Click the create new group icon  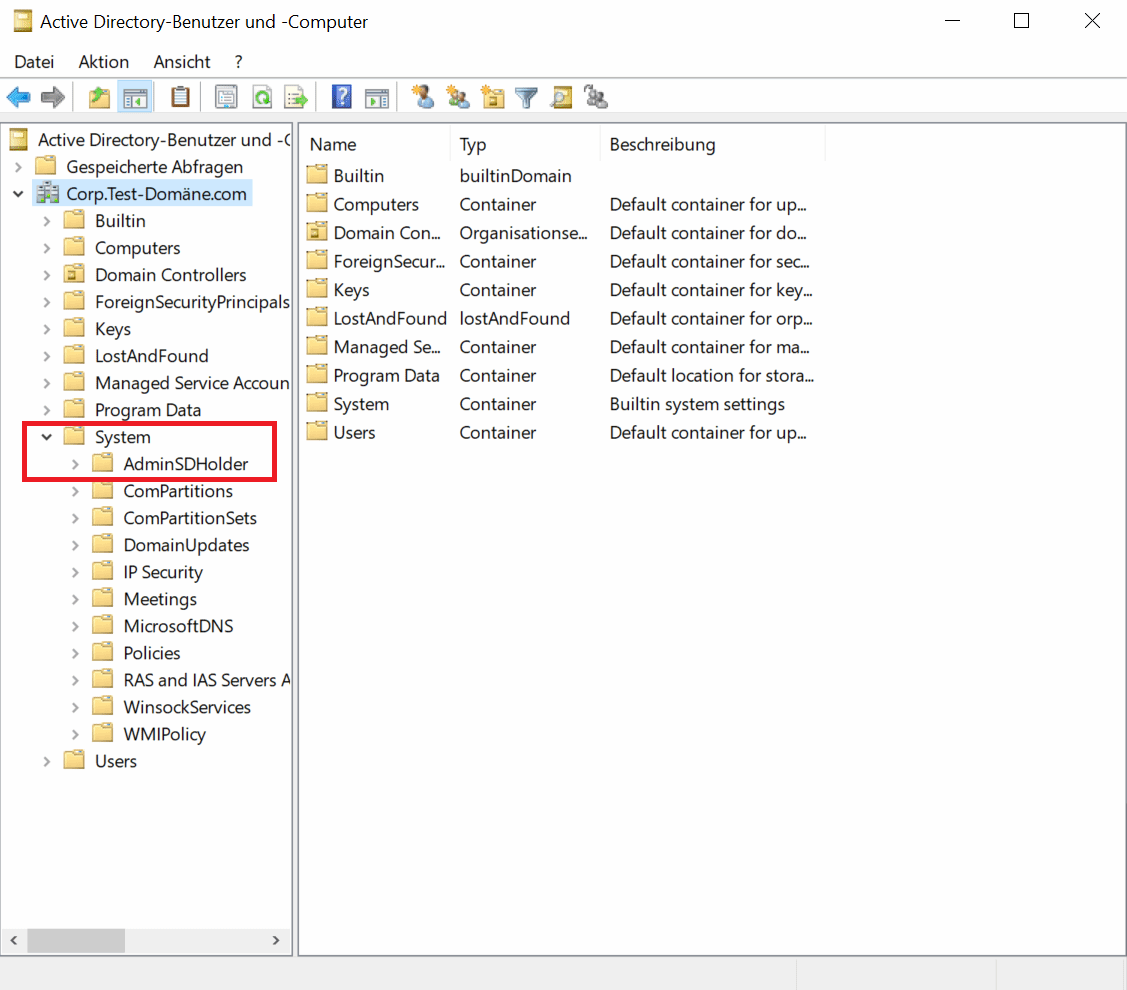click(x=458, y=97)
